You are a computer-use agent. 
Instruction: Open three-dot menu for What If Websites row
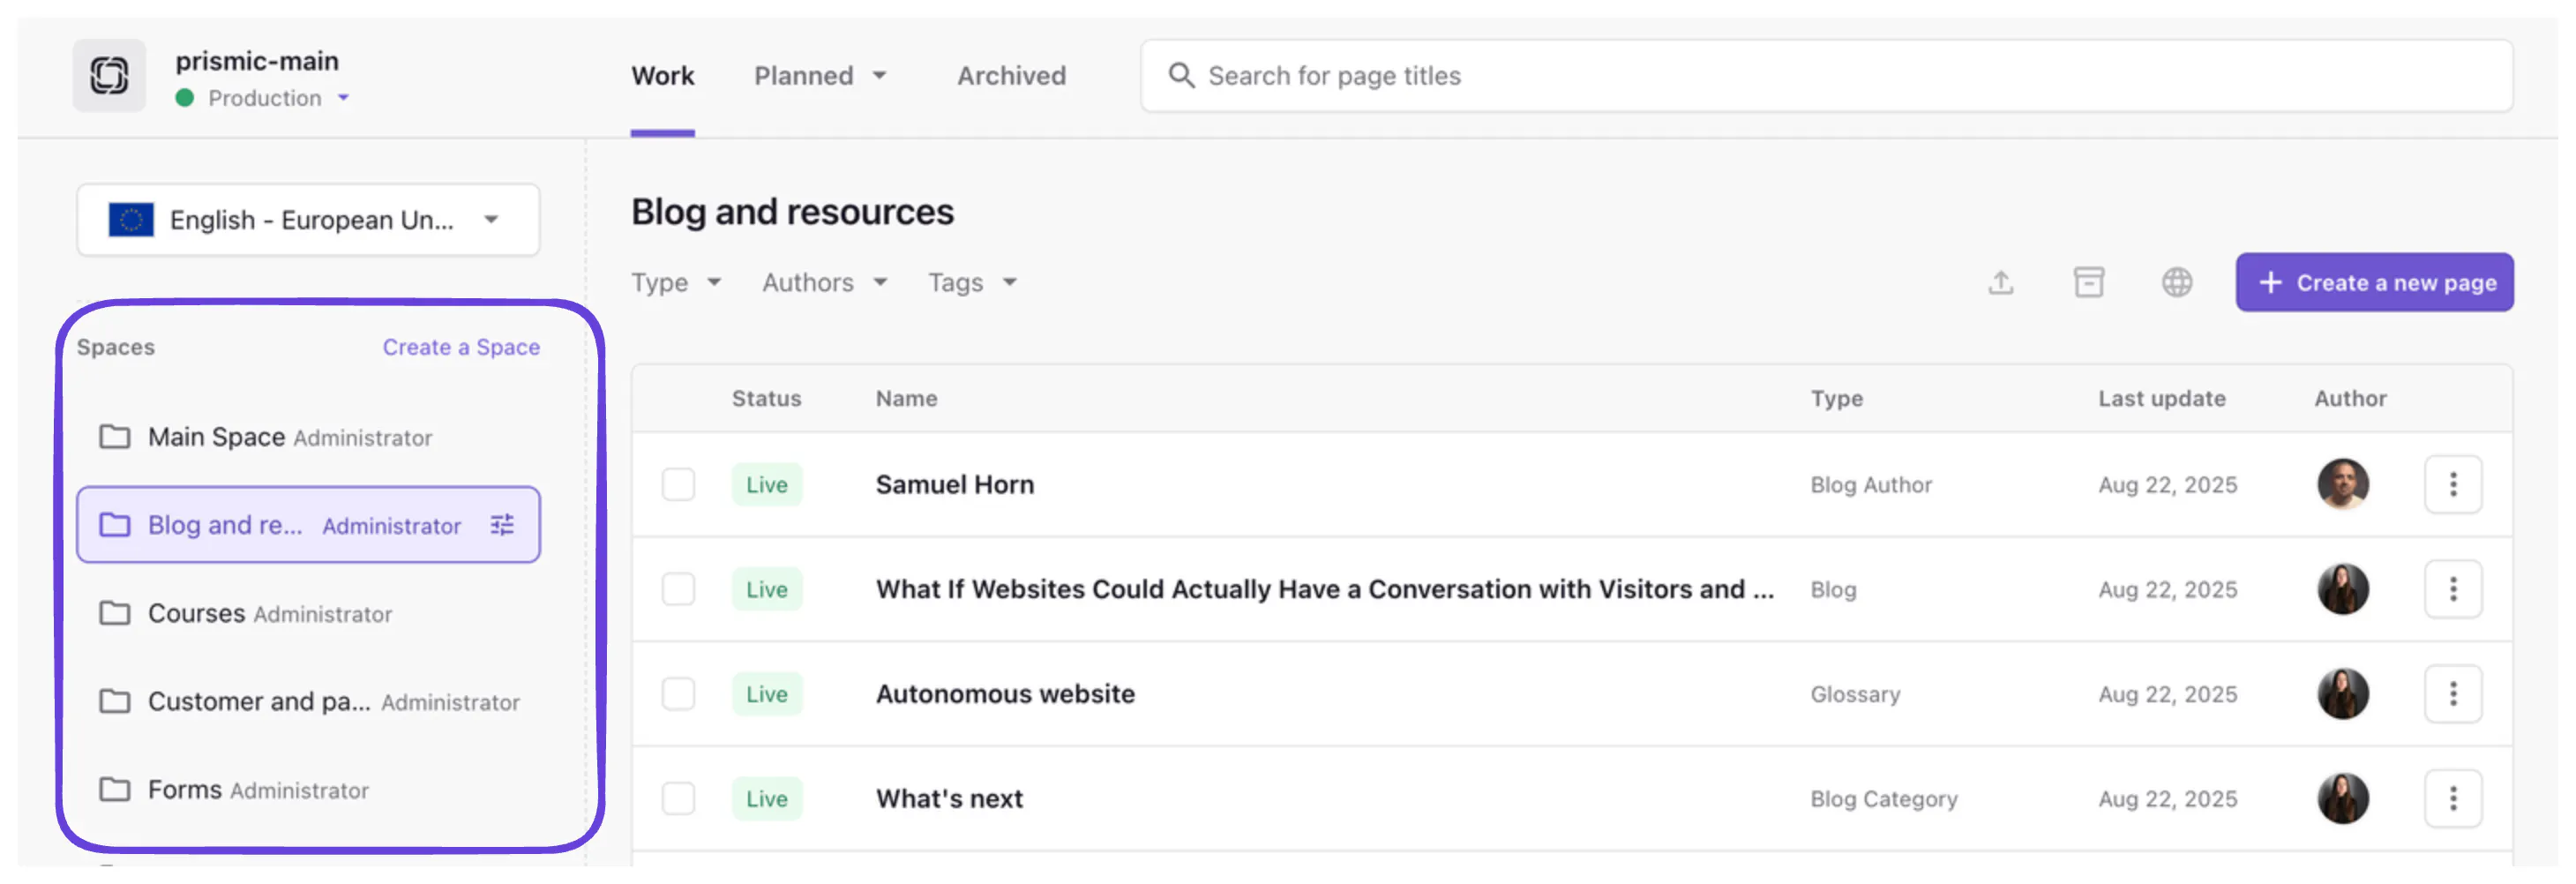2452,590
